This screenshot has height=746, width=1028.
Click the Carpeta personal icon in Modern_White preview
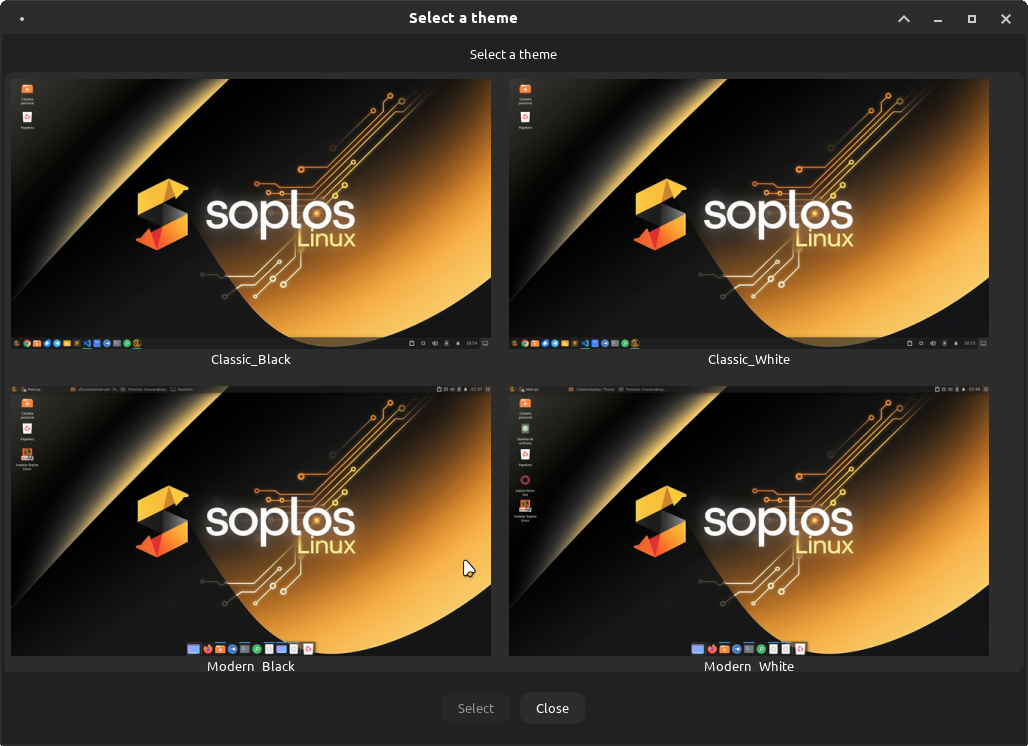525,402
